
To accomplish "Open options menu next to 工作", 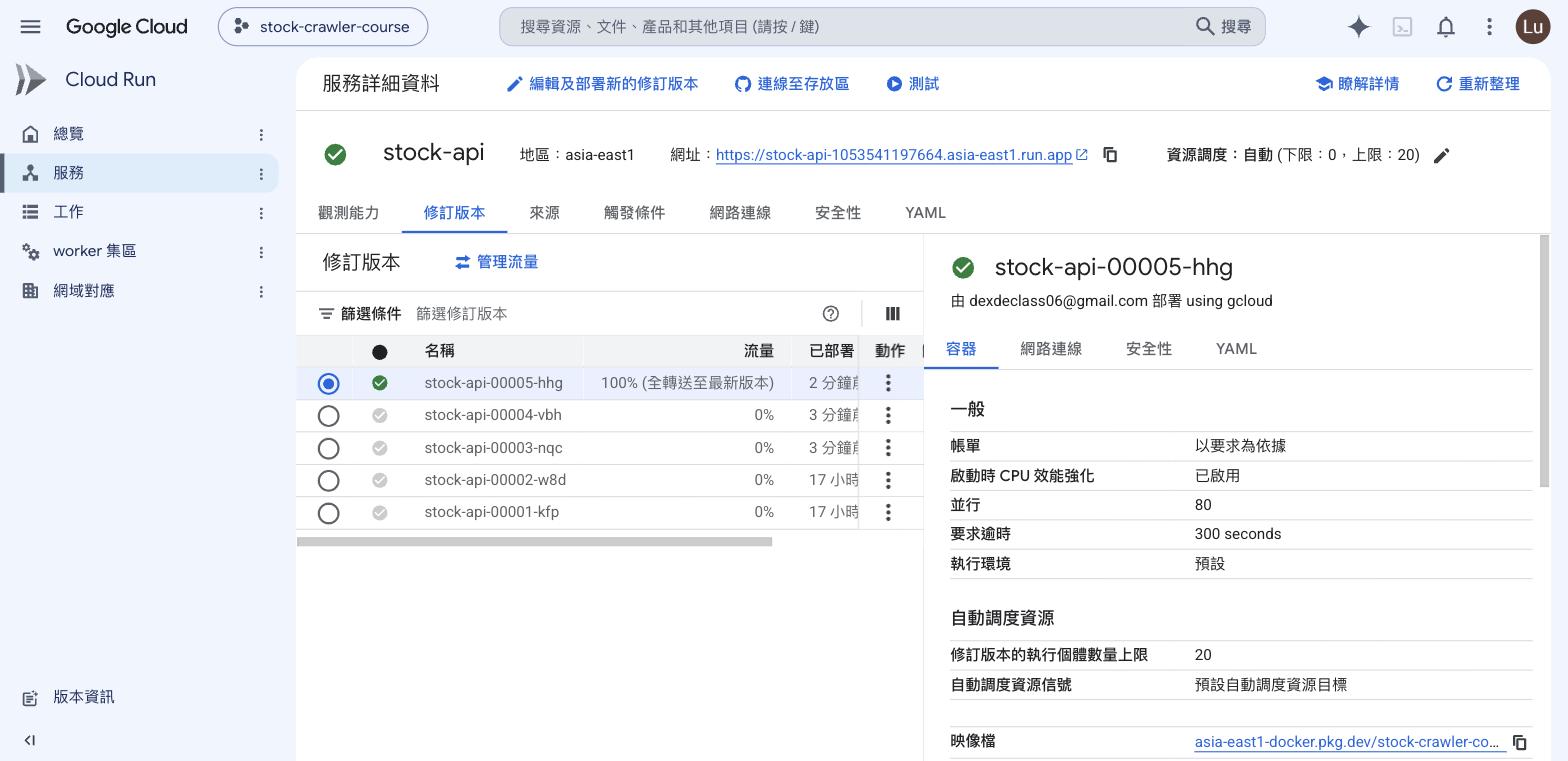I will [261, 212].
